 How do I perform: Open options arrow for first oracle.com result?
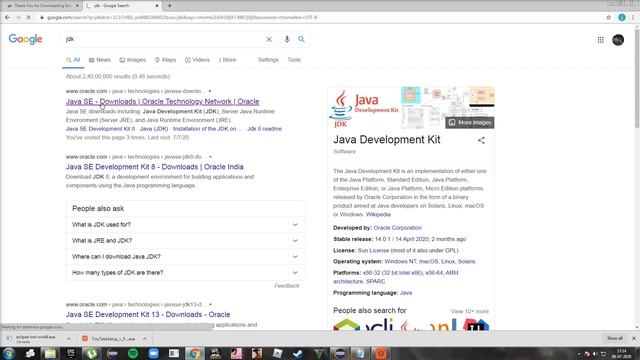[210, 91]
